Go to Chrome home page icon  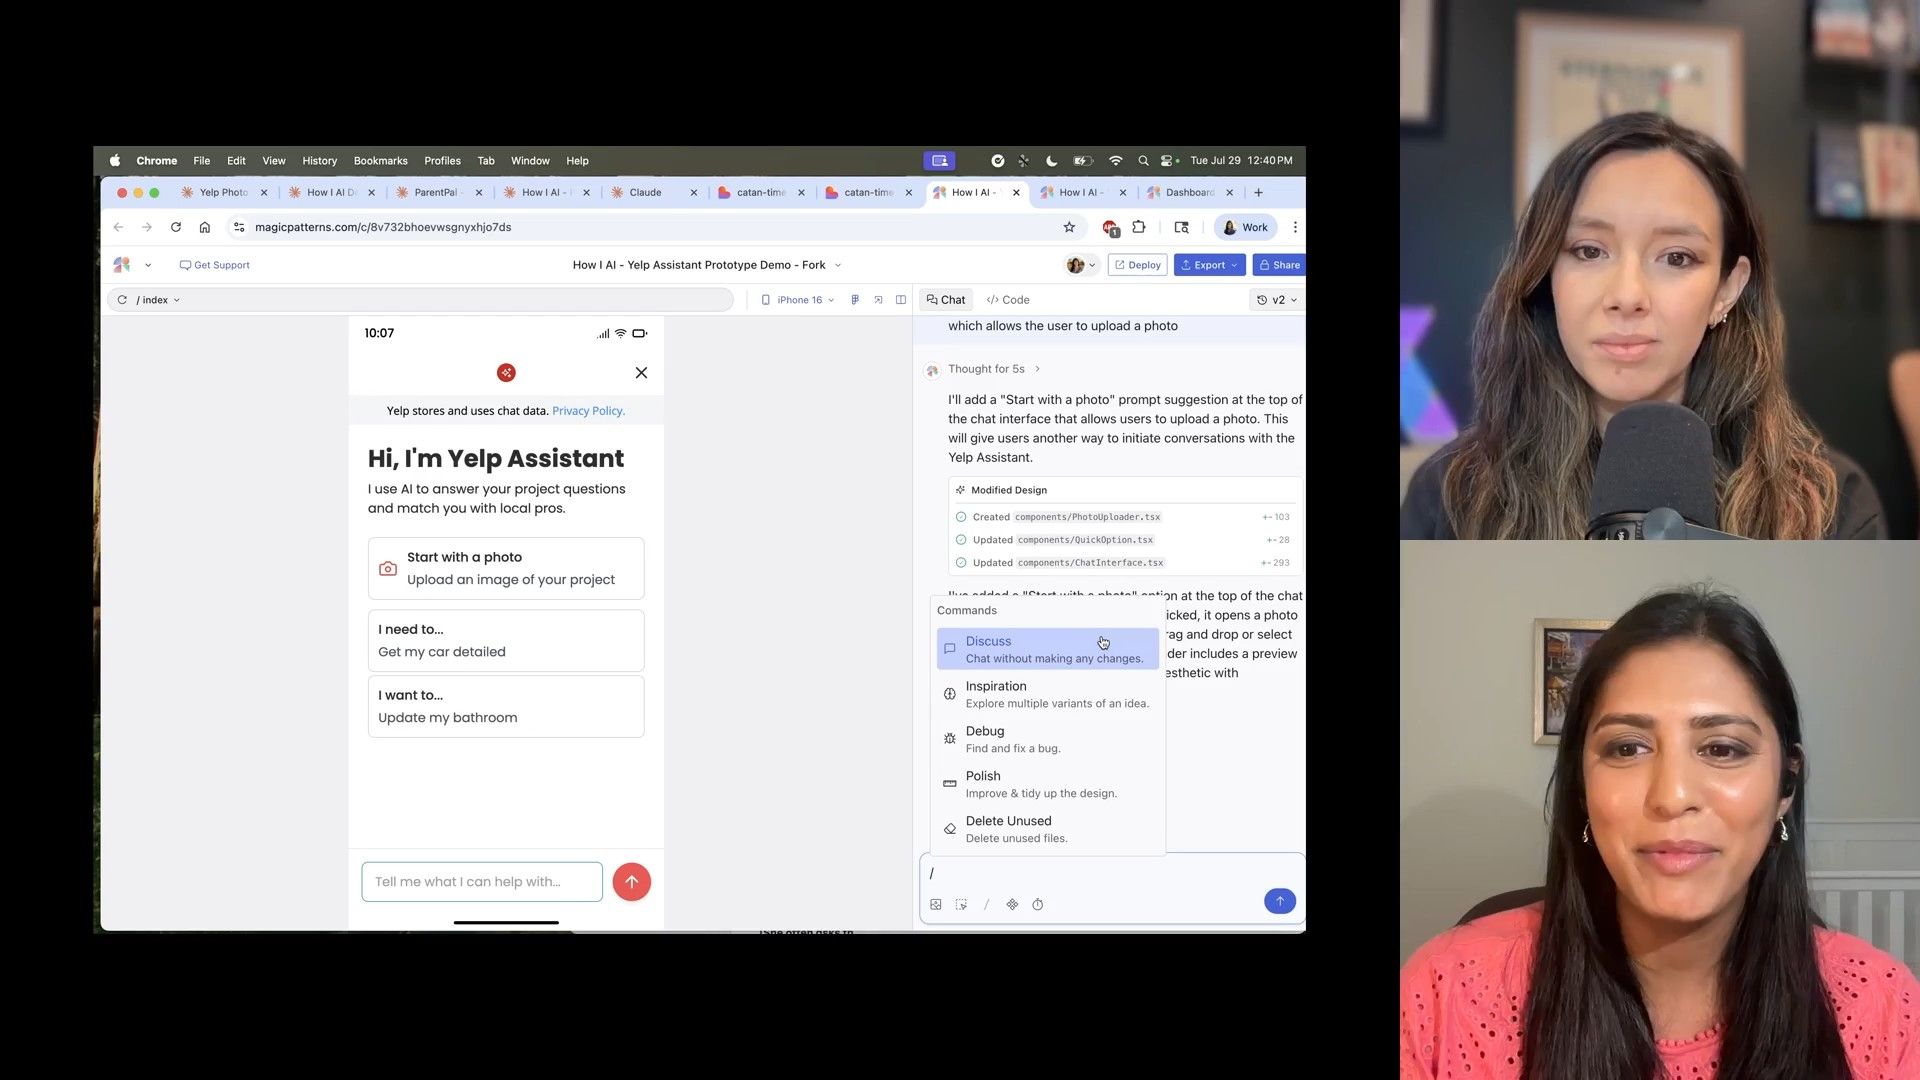(x=205, y=227)
